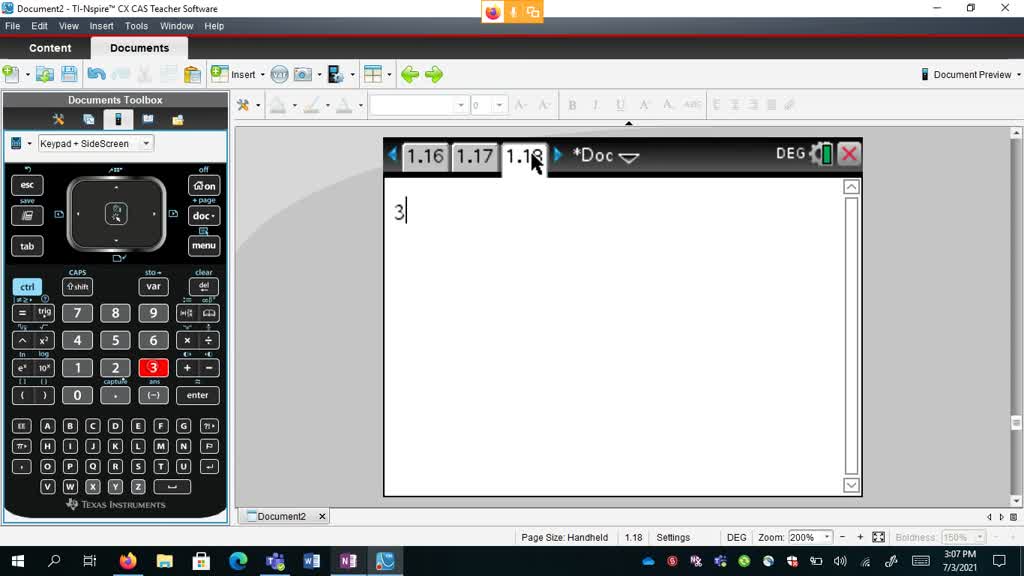Click the x² key on the keypad
Image resolution: width=1024 pixels, height=576 pixels.
coord(44,340)
